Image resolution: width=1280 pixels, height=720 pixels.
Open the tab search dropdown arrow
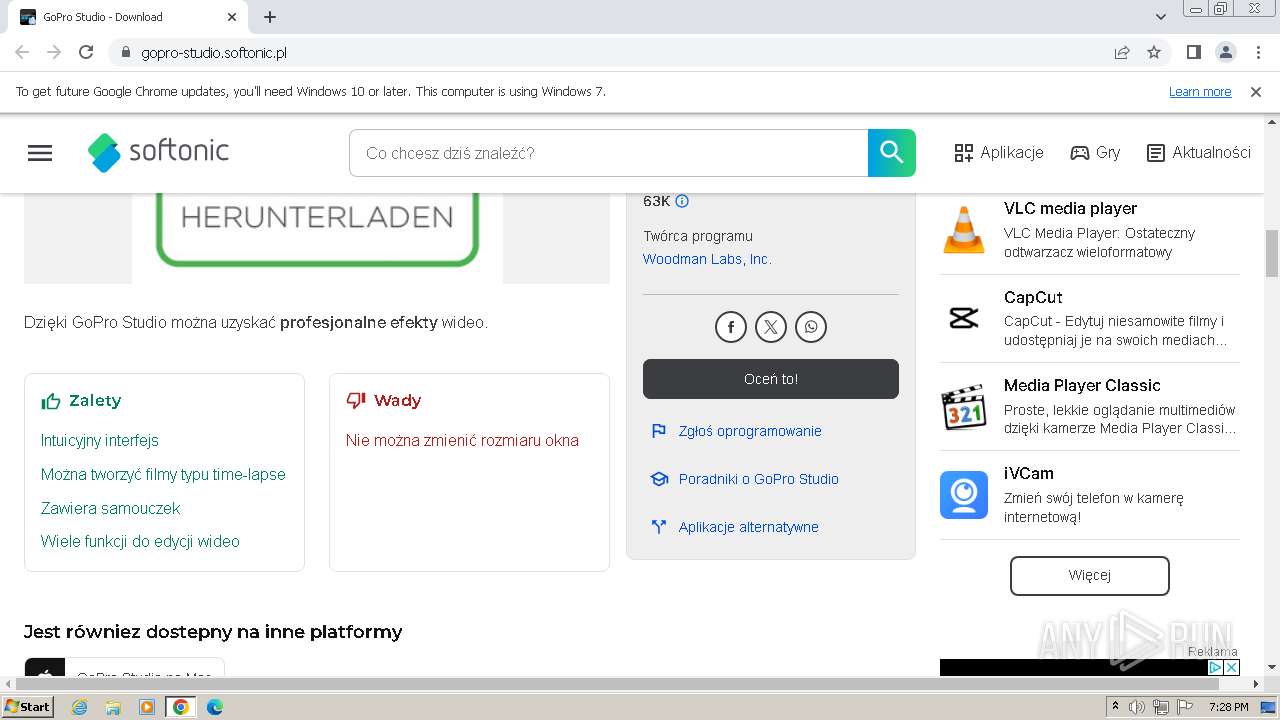pos(1161,17)
